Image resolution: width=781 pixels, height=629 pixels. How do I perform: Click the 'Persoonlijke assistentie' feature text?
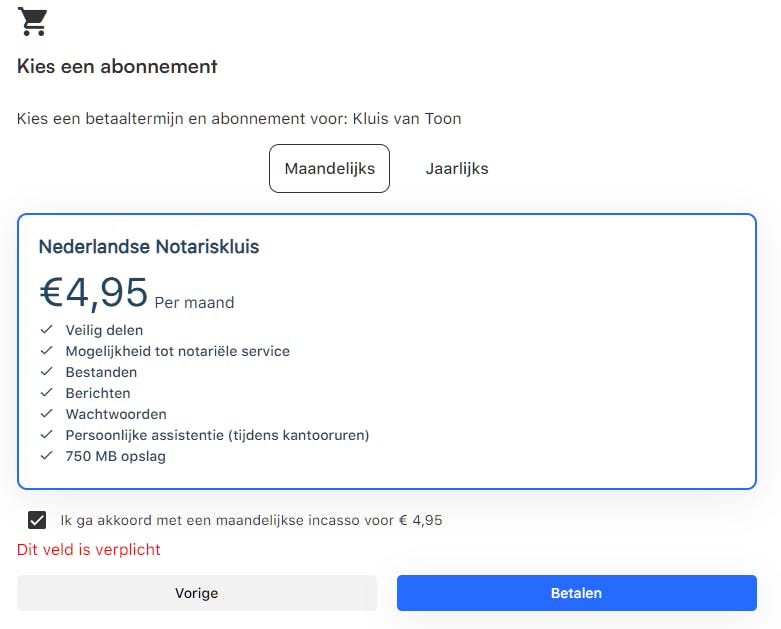[x=217, y=435]
